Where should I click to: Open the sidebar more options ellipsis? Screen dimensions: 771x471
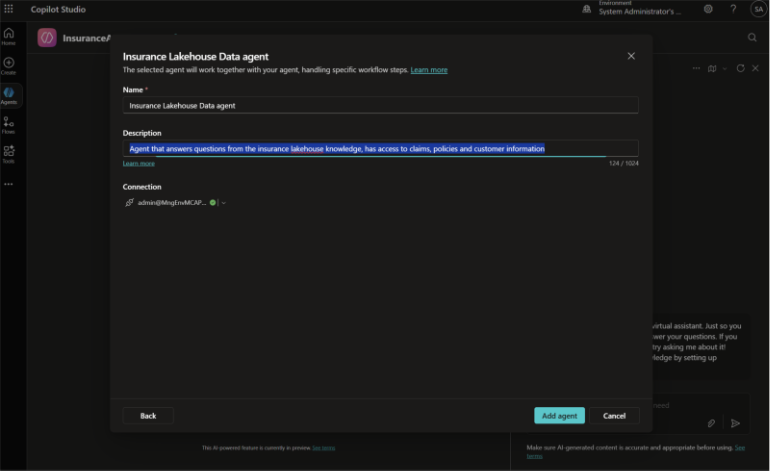(8, 184)
